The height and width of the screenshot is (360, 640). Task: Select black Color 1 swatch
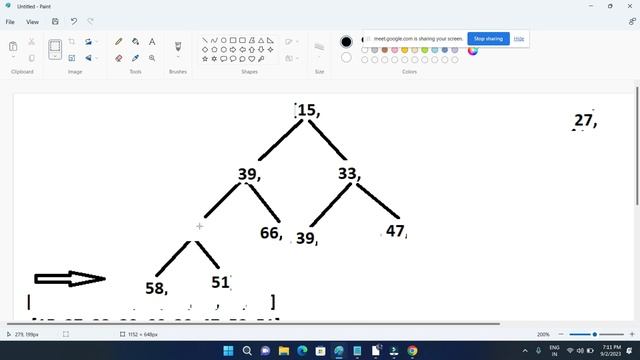click(346, 42)
